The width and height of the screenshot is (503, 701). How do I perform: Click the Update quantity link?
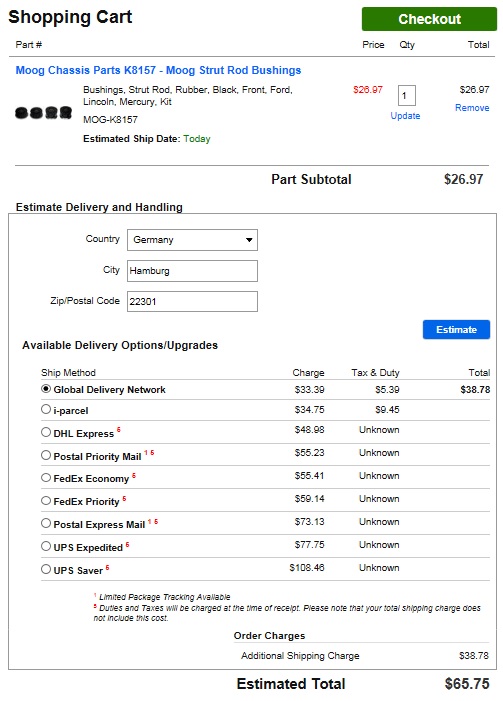405,116
